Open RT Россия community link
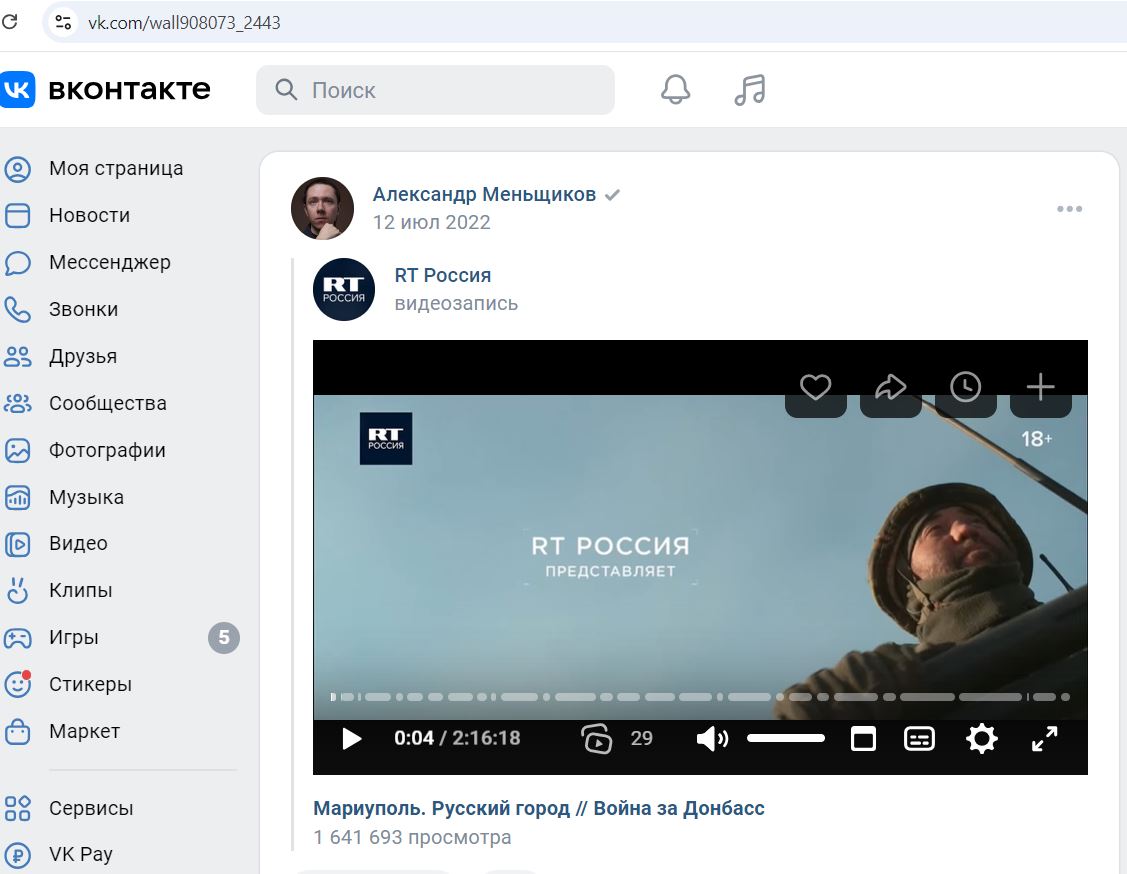This screenshot has width=1127, height=874. [443, 275]
